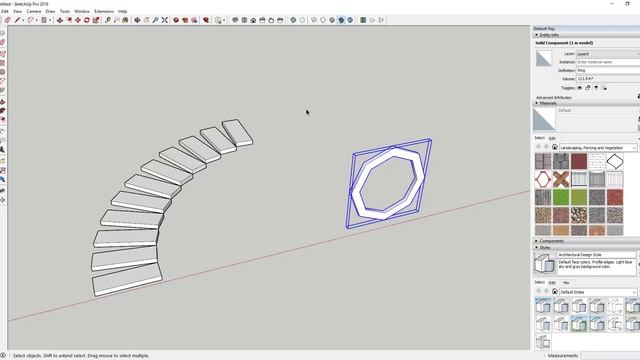Open the Camera menu
Image resolution: width=640 pixels, height=360 pixels.
click(34, 11)
